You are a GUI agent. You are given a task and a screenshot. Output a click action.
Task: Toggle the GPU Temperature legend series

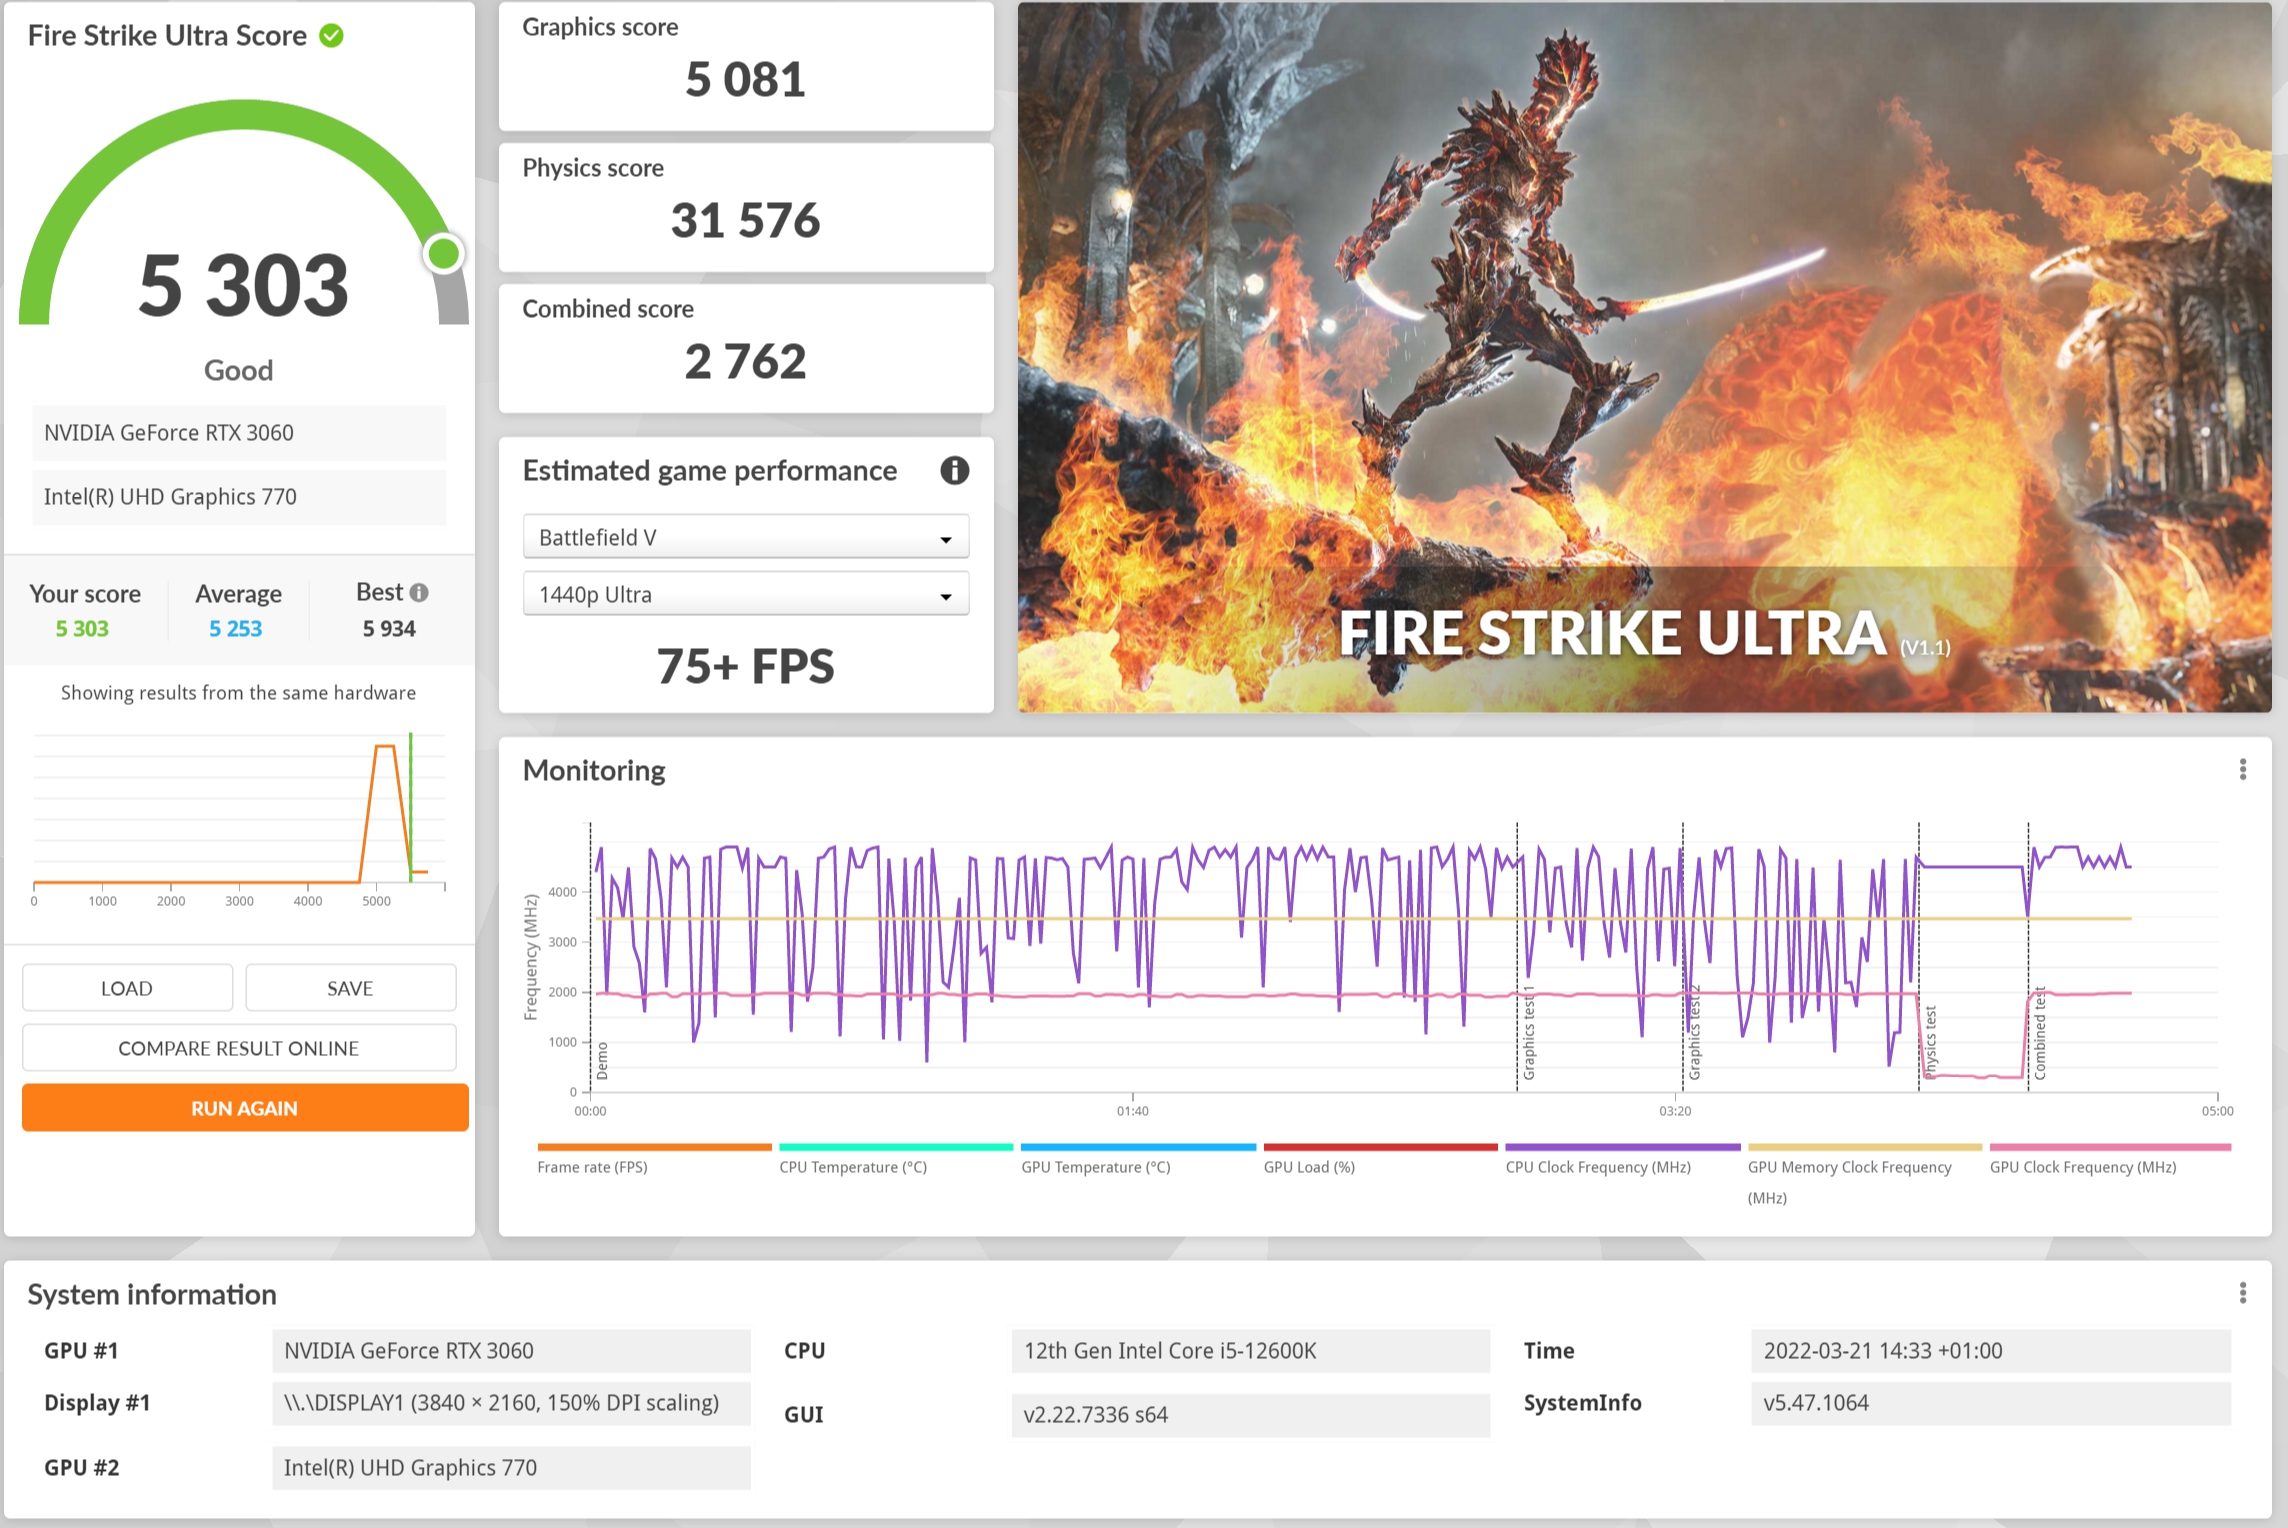(x=1096, y=1167)
